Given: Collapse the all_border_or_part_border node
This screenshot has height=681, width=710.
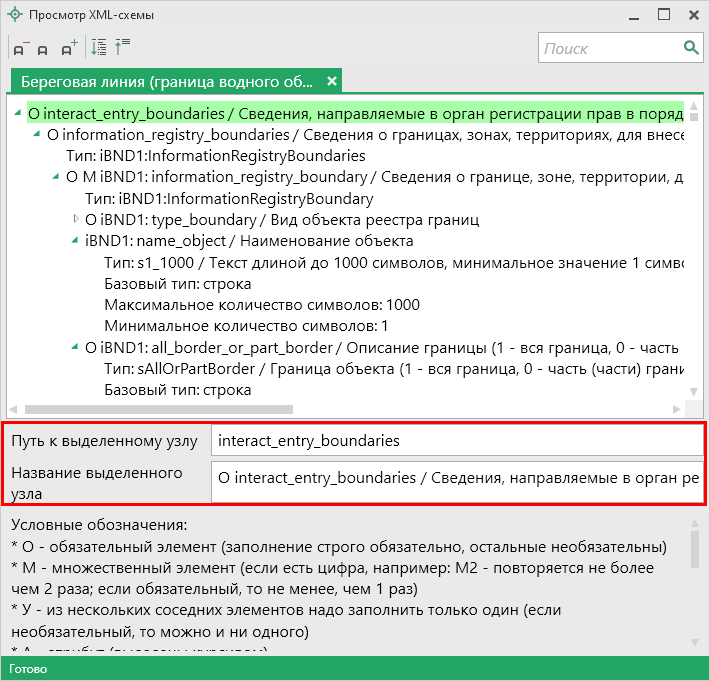Looking at the screenshot, I should (x=76, y=348).
